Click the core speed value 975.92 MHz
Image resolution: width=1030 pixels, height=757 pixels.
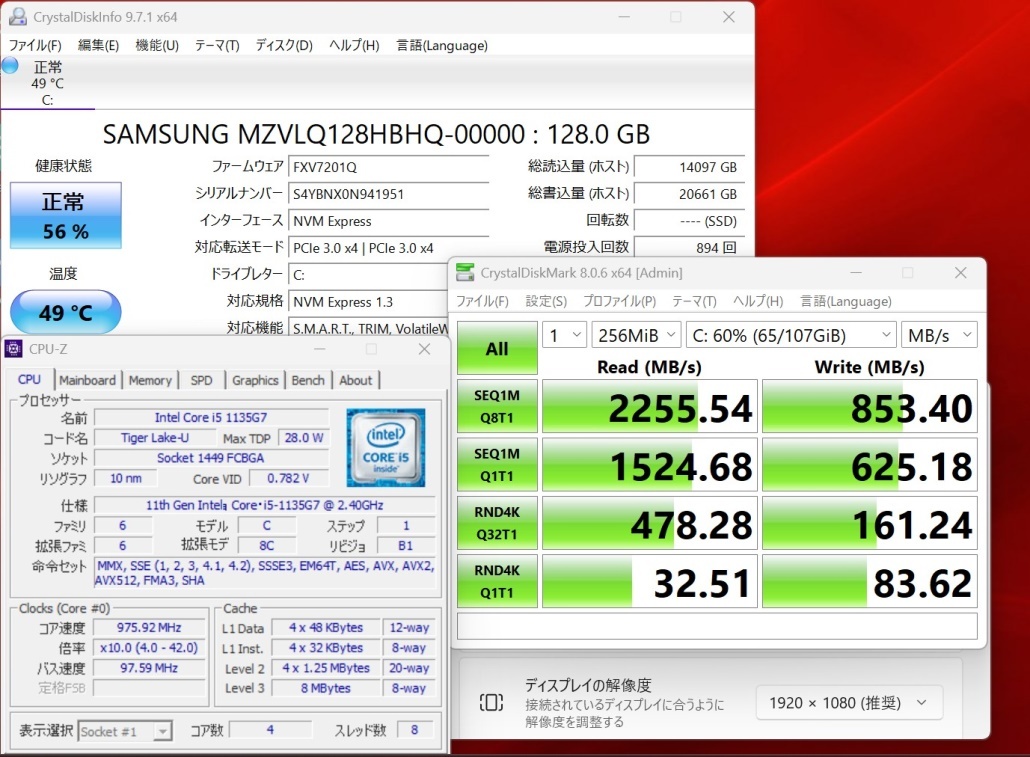point(149,628)
